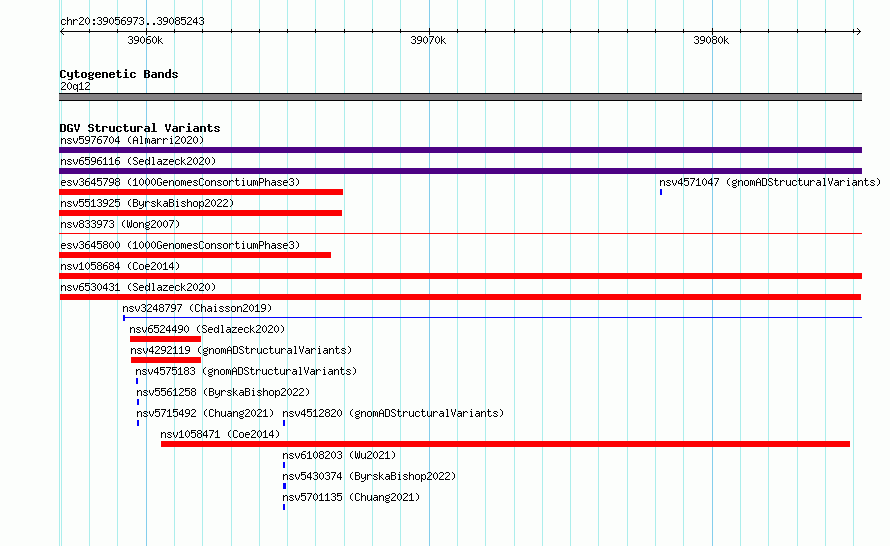
Task: Click the Cytogenetic Bands track title
Action: coord(119,74)
